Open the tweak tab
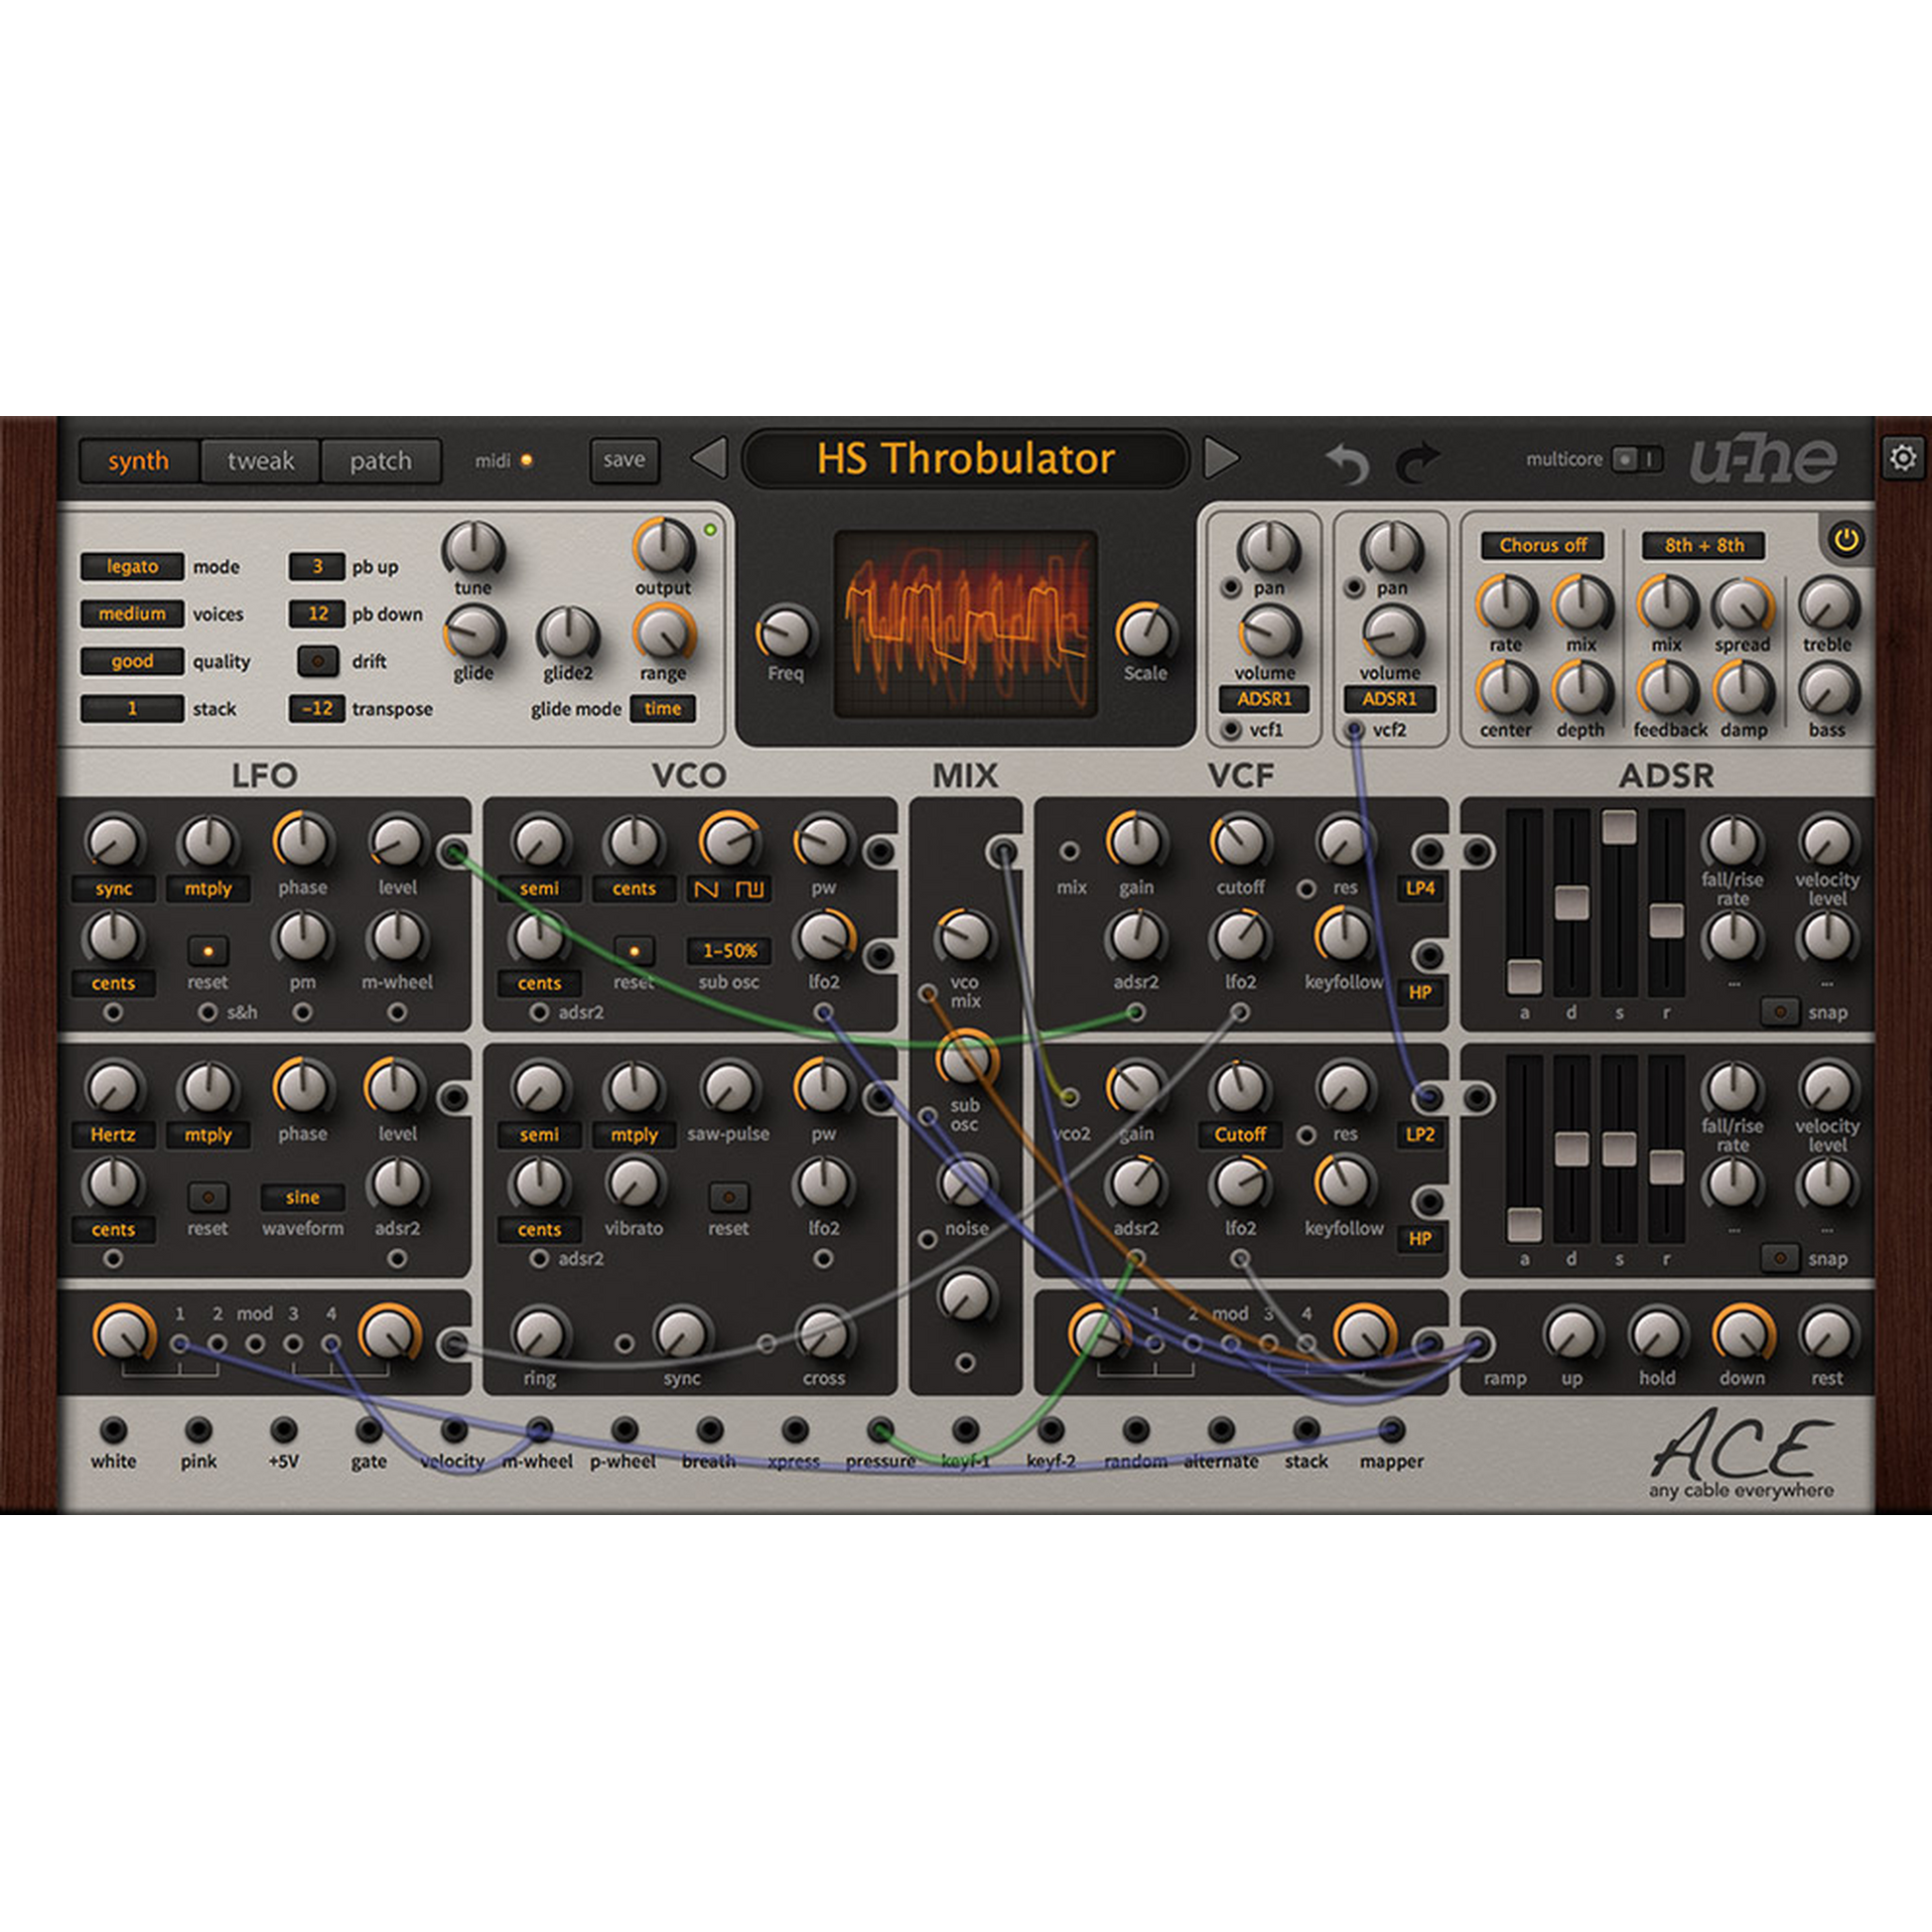 [260, 461]
